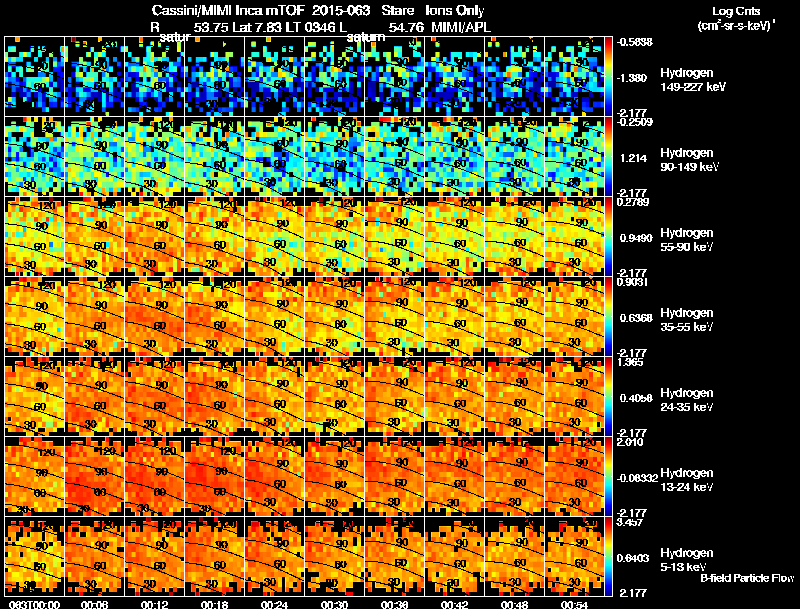Click the 00:18 time axis label
Viewport: 800px width, 609px height.
point(214,604)
